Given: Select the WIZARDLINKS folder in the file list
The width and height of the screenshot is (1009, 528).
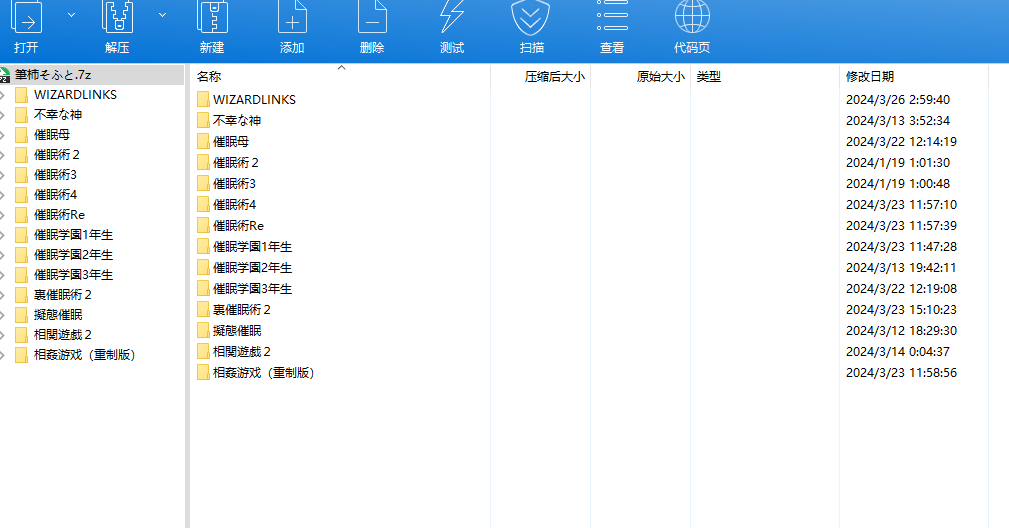Looking at the screenshot, I should pos(254,99).
